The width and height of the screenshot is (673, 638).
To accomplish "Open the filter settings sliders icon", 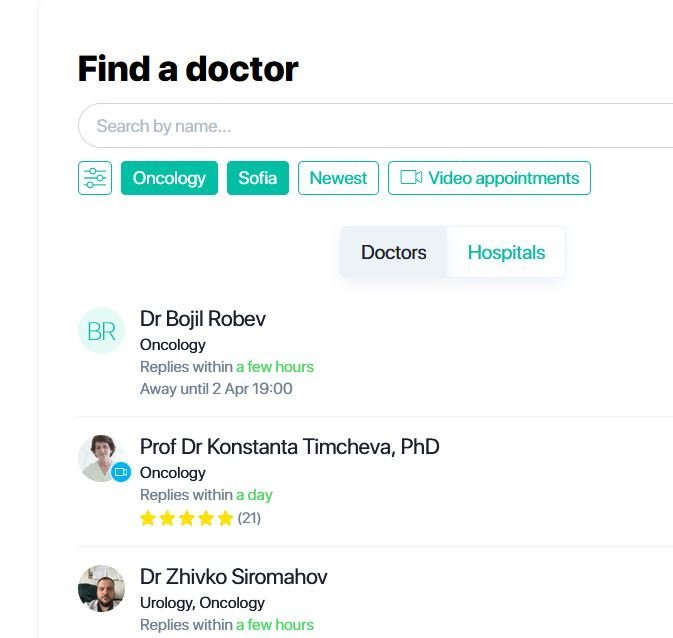I will click(x=95, y=178).
